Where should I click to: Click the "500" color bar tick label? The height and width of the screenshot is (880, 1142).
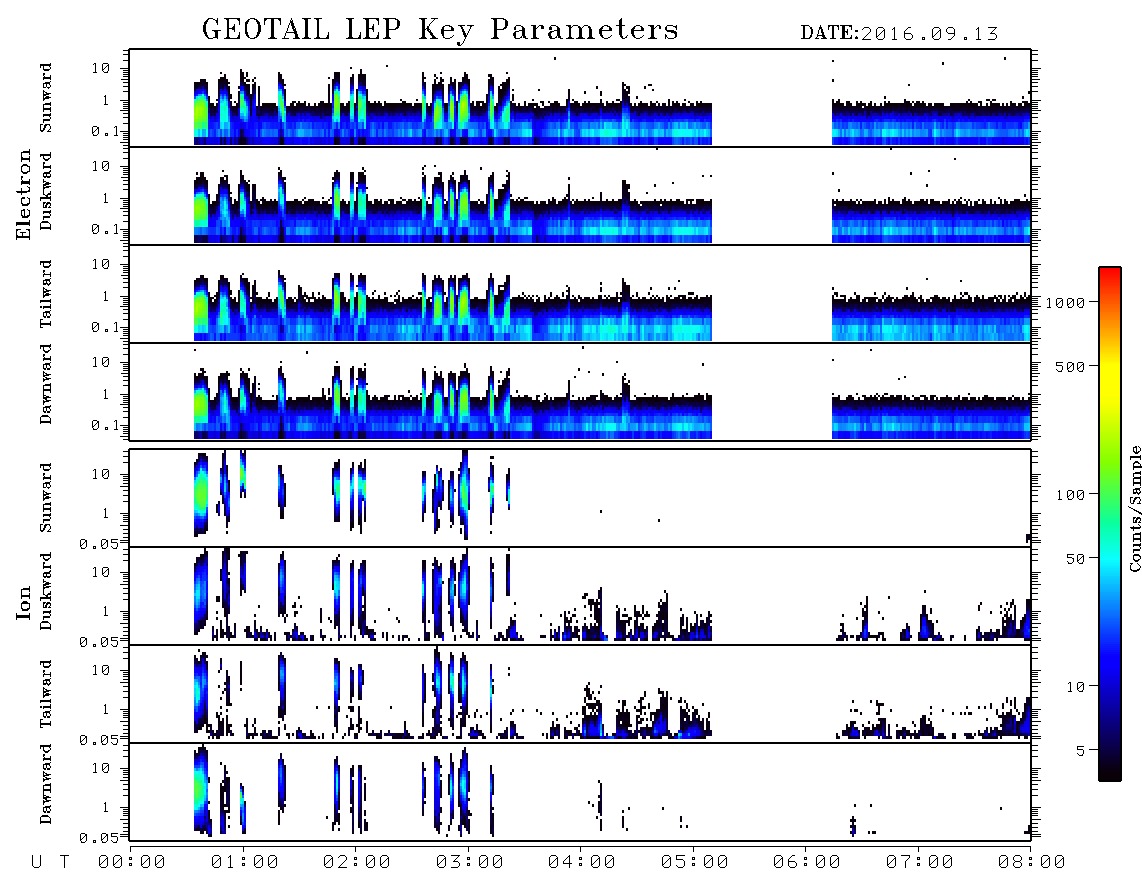tap(1071, 367)
